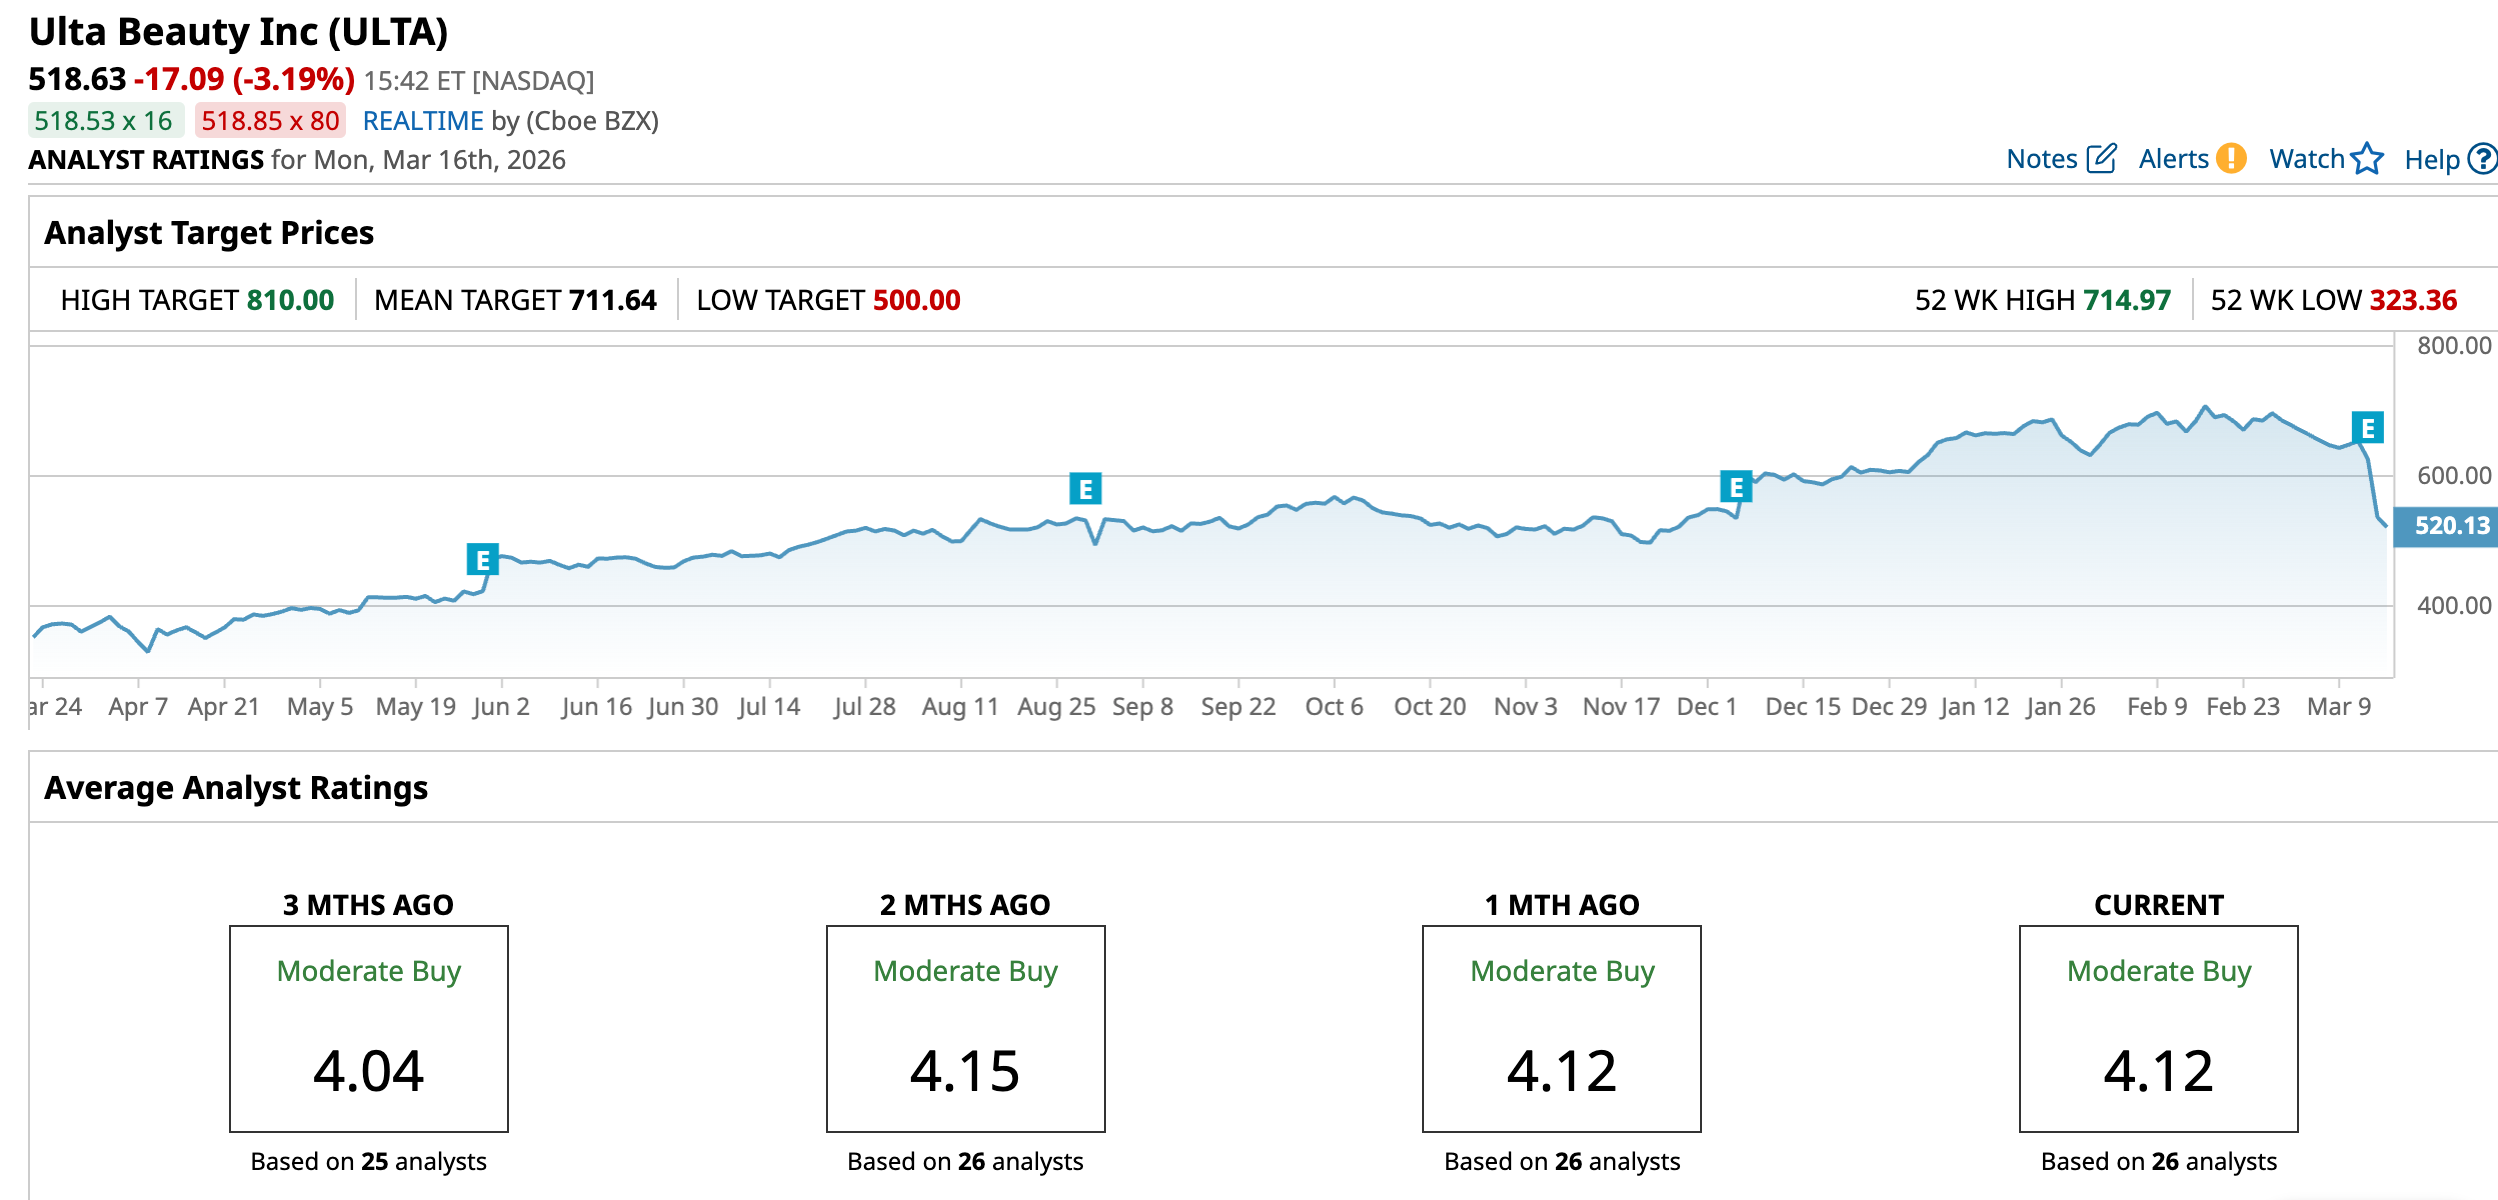Open the Alerts exclamation icon
This screenshot has width=2498, height=1200.
[2230, 159]
